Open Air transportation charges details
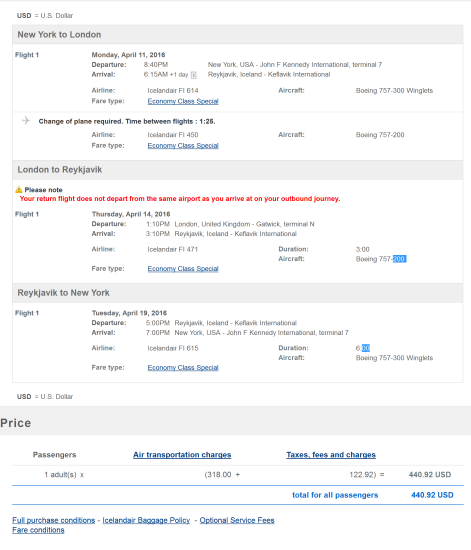Screen dimensions: 471x550 click(x=182, y=455)
